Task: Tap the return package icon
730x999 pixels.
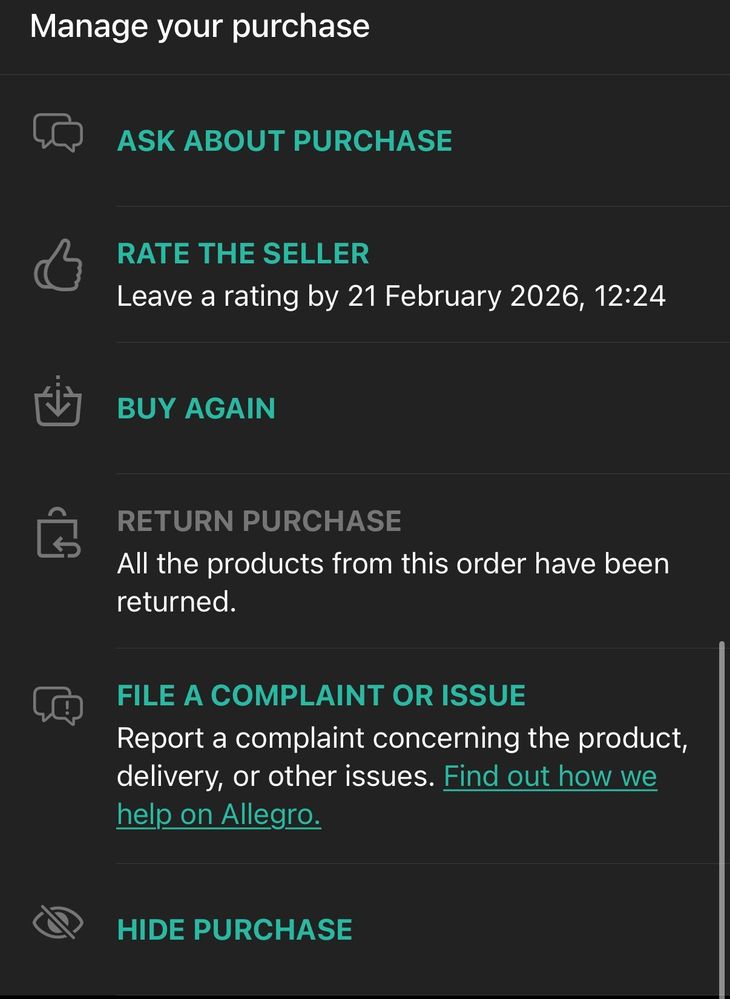Action: tap(58, 534)
